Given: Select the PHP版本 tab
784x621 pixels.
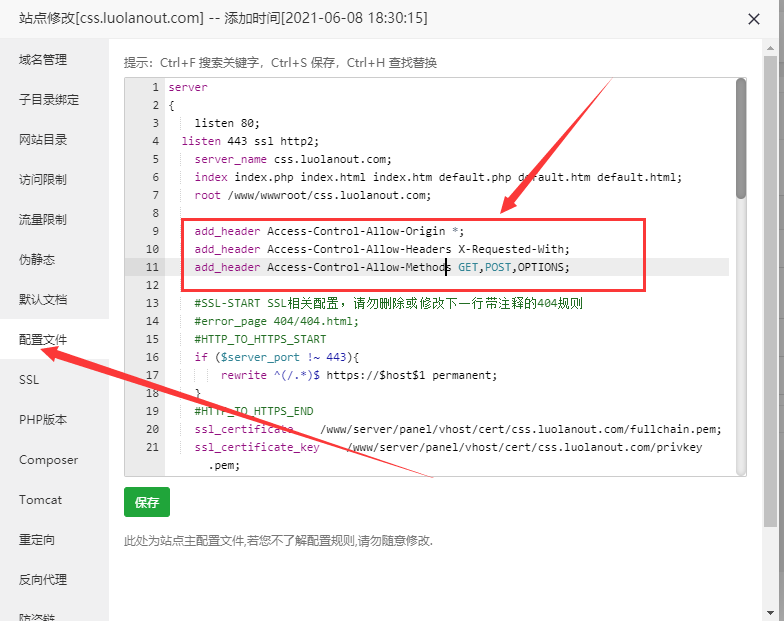Looking at the screenshot, I should point(43,420).
